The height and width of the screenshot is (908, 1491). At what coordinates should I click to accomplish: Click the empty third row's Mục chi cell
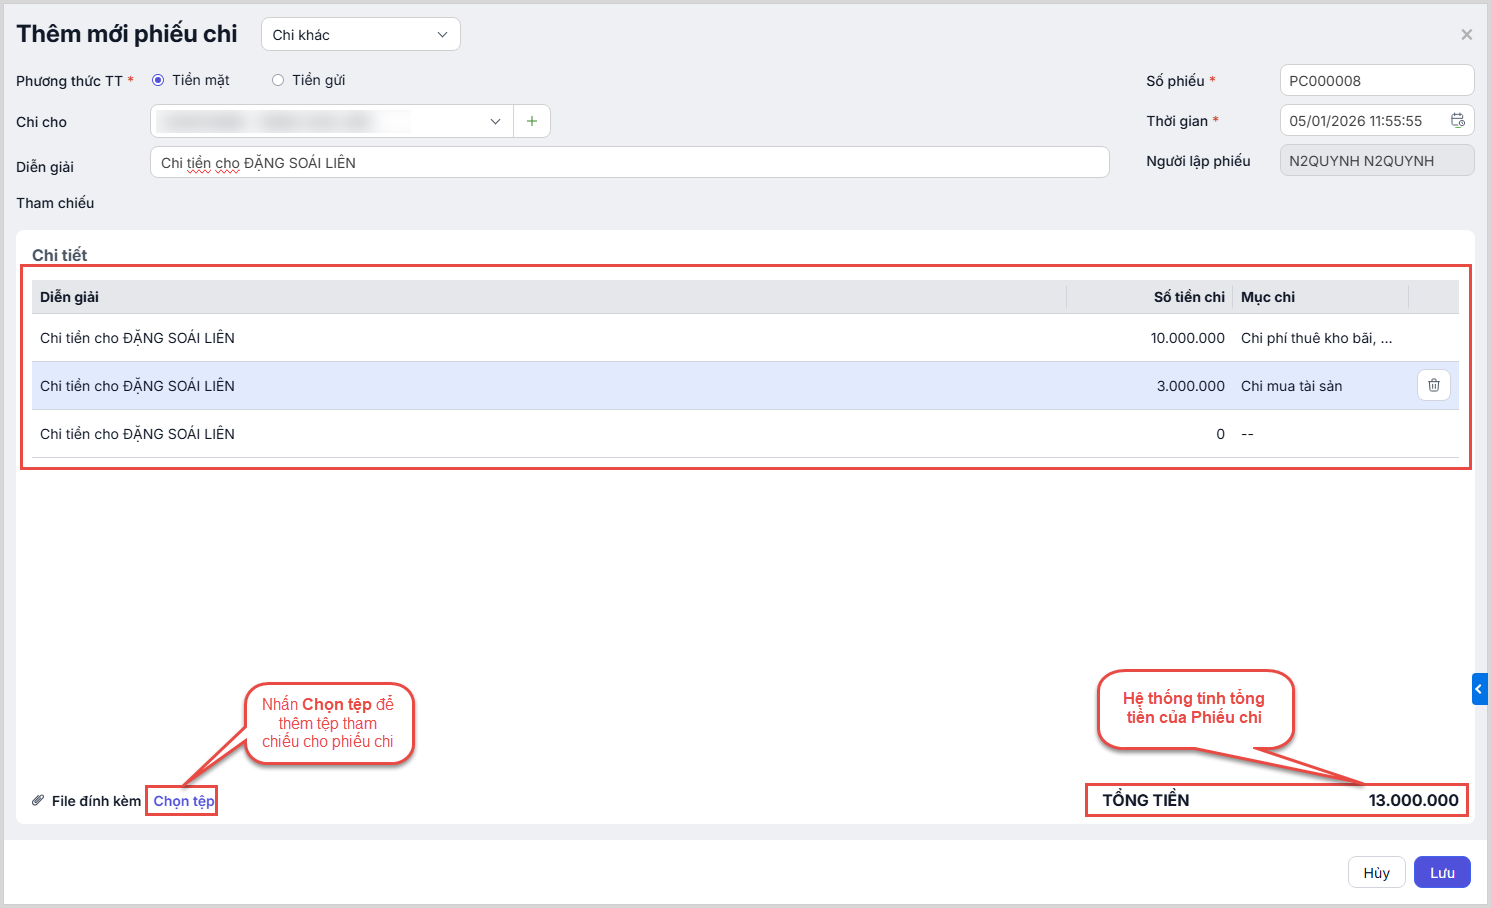[1320, 434]
